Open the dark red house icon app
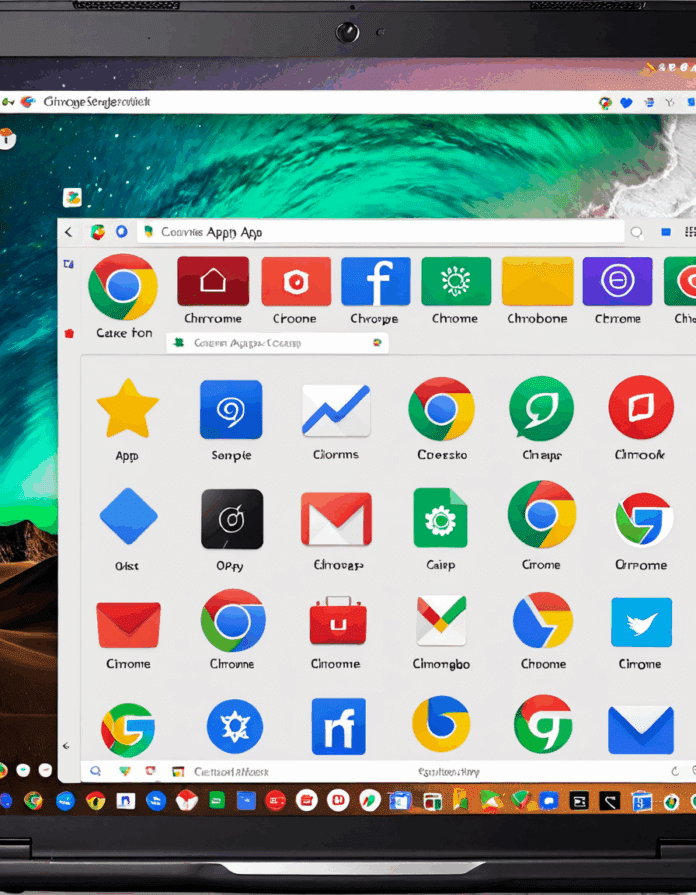Screen dimensions: 696x895 click(213, 281)
